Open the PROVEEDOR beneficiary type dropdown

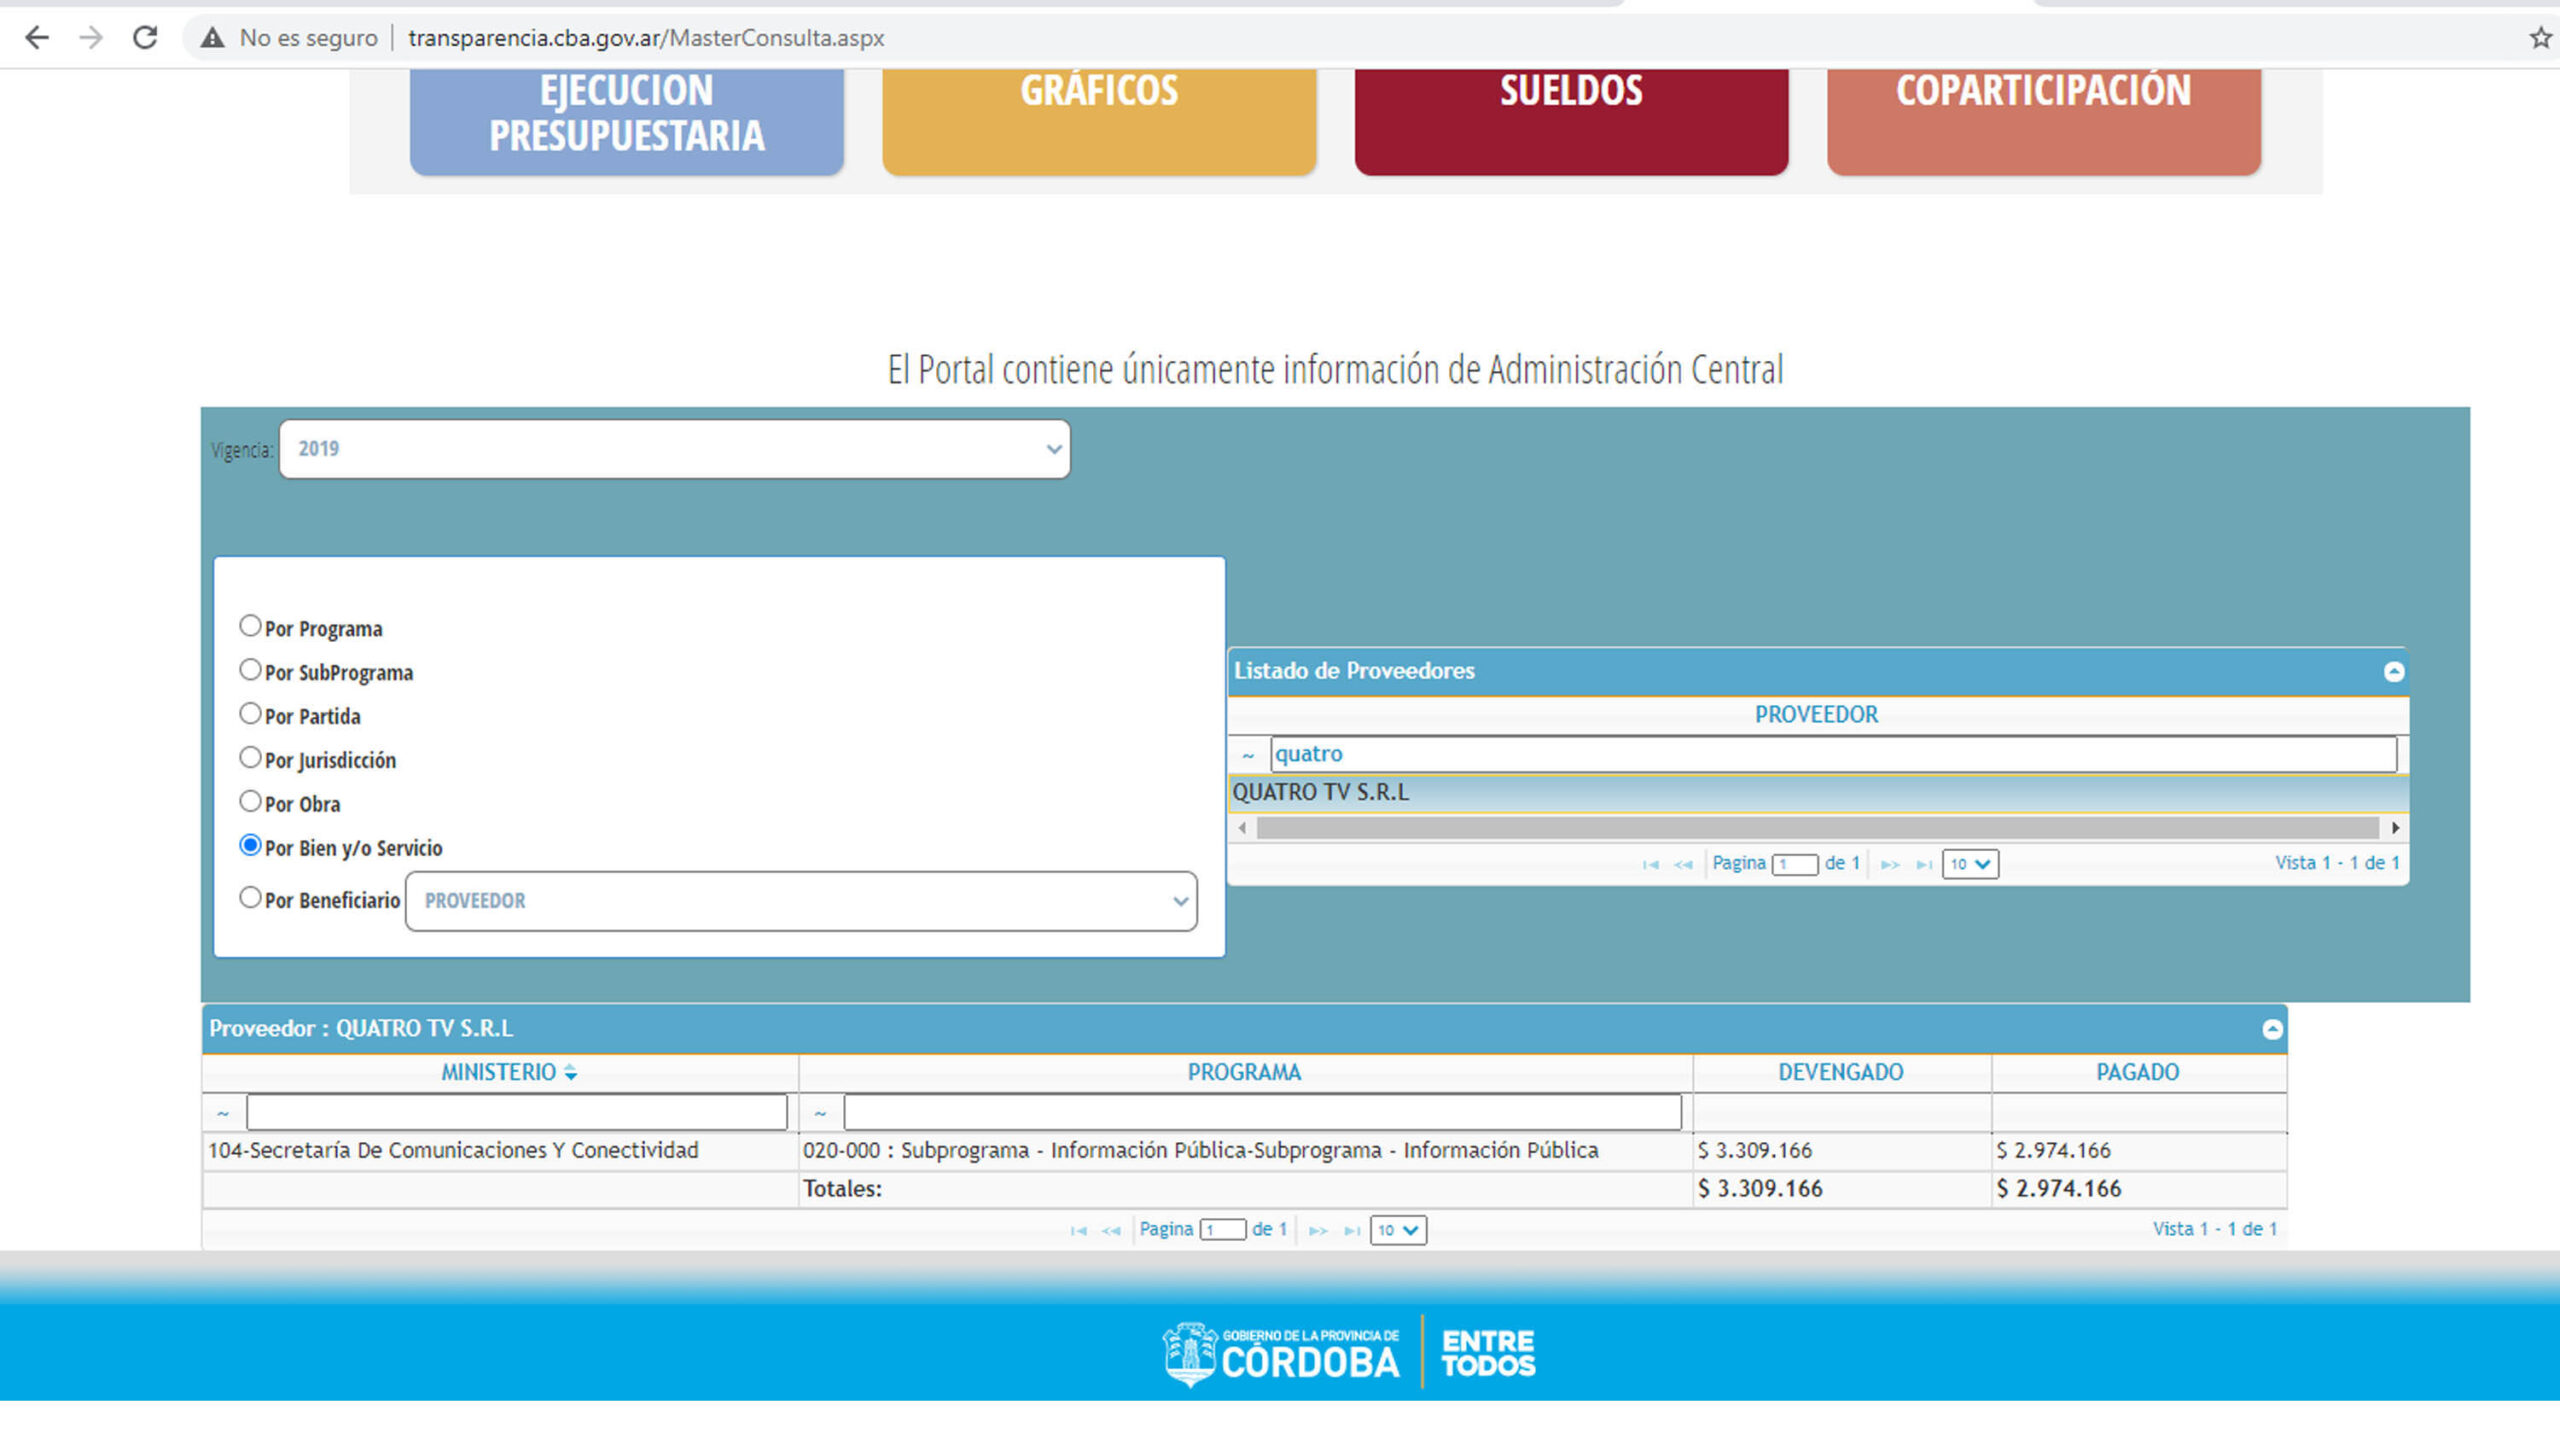pyautogui.click(x=800, y=901)
